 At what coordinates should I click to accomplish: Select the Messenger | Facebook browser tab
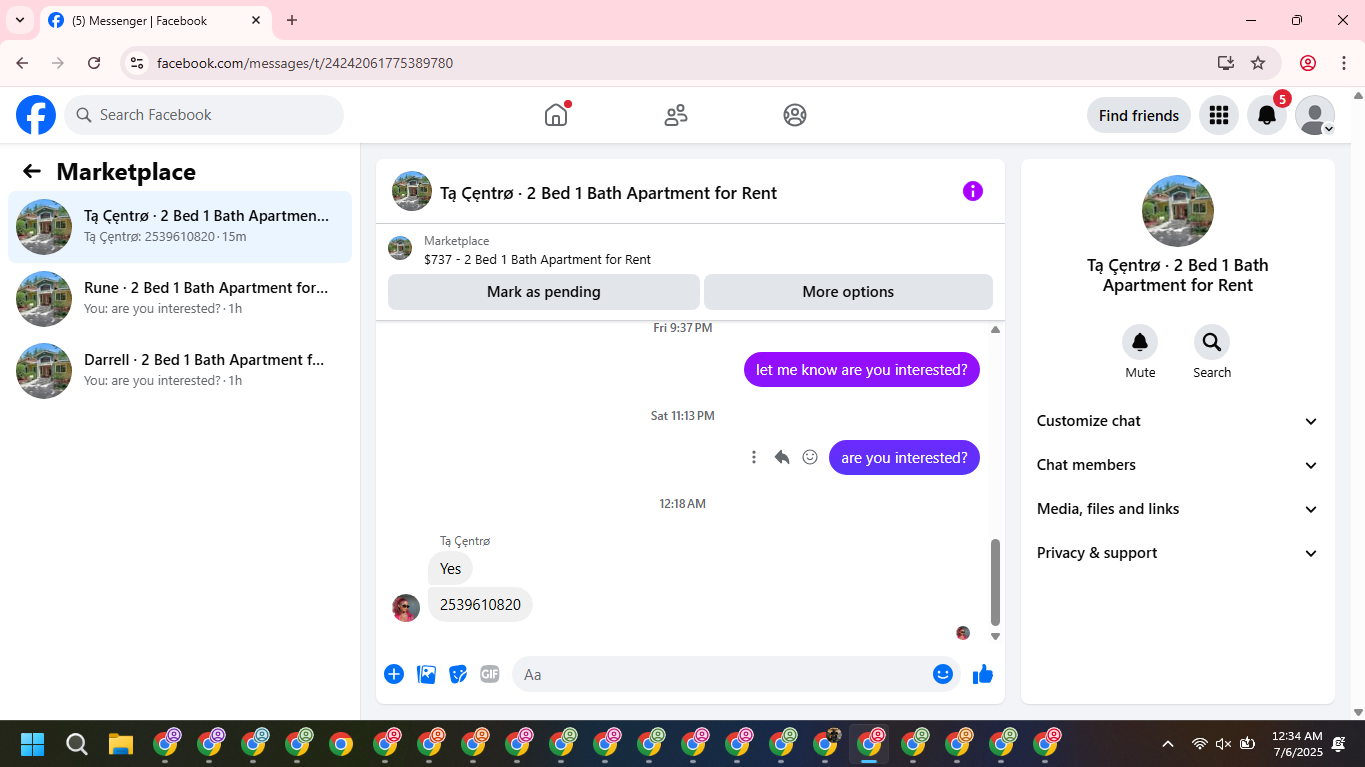(x=155, y=20)
